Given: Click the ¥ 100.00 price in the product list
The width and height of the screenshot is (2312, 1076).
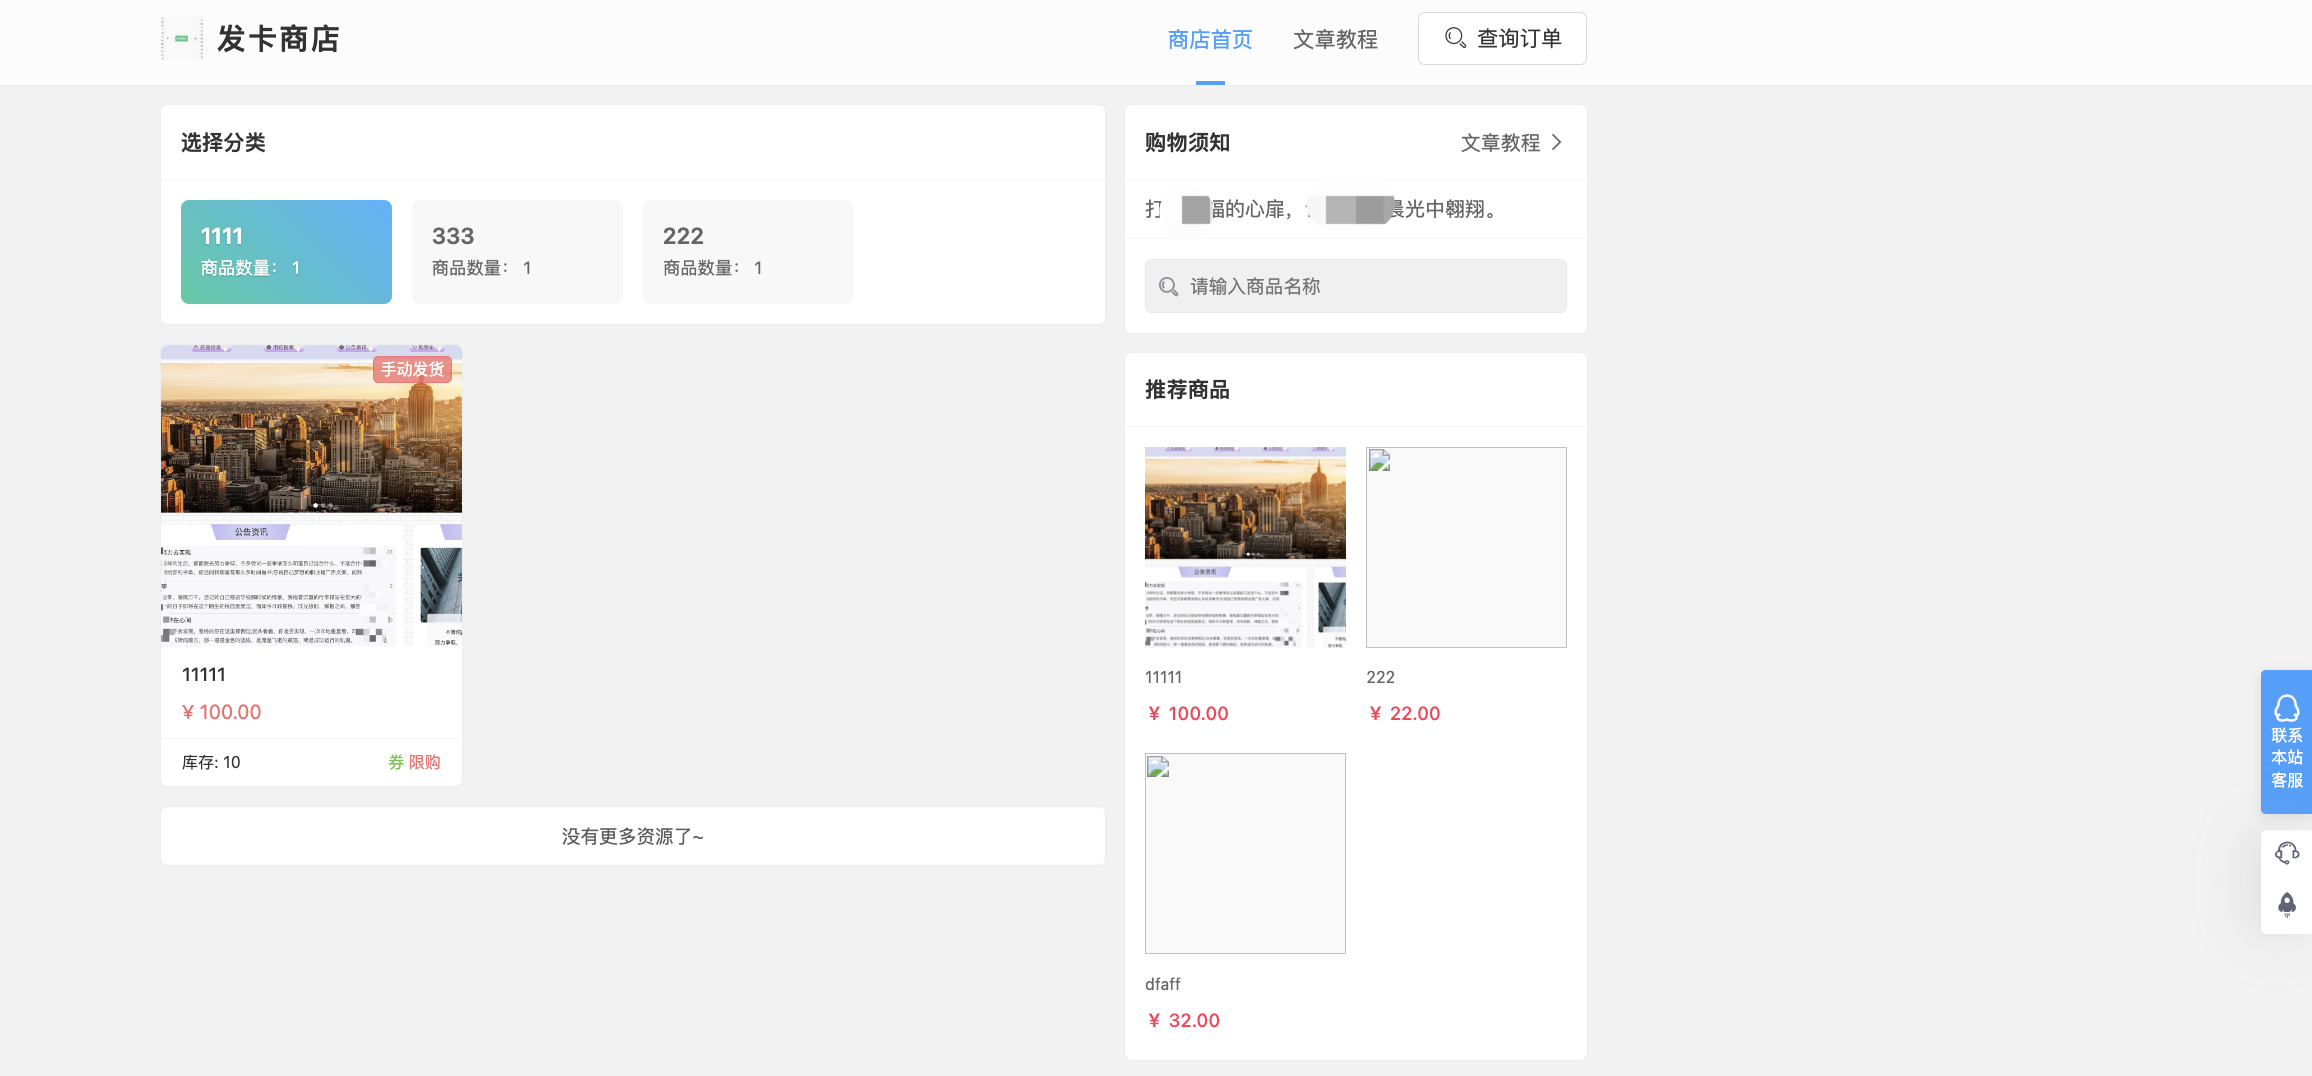Looking at the screenshot, I should 222,712.
